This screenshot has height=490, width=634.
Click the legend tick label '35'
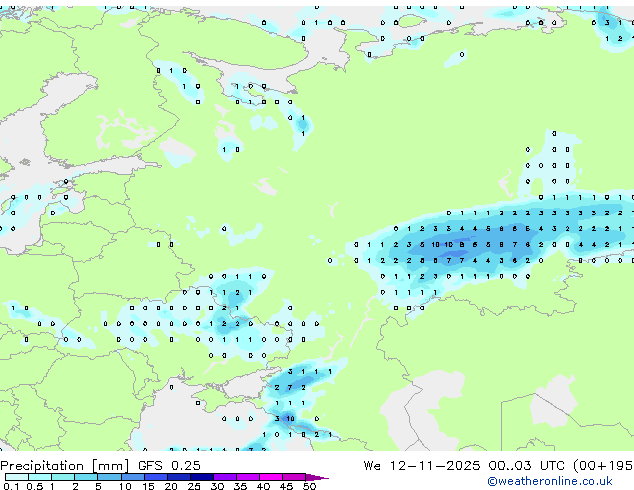click(240, 486)
